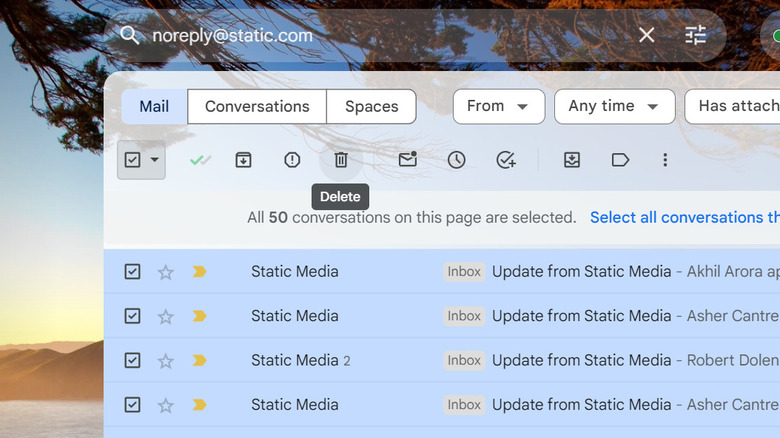Viewport: 780px width, 438px height.
Task: Archive the selected conversations
Action: tap(243, 160)
